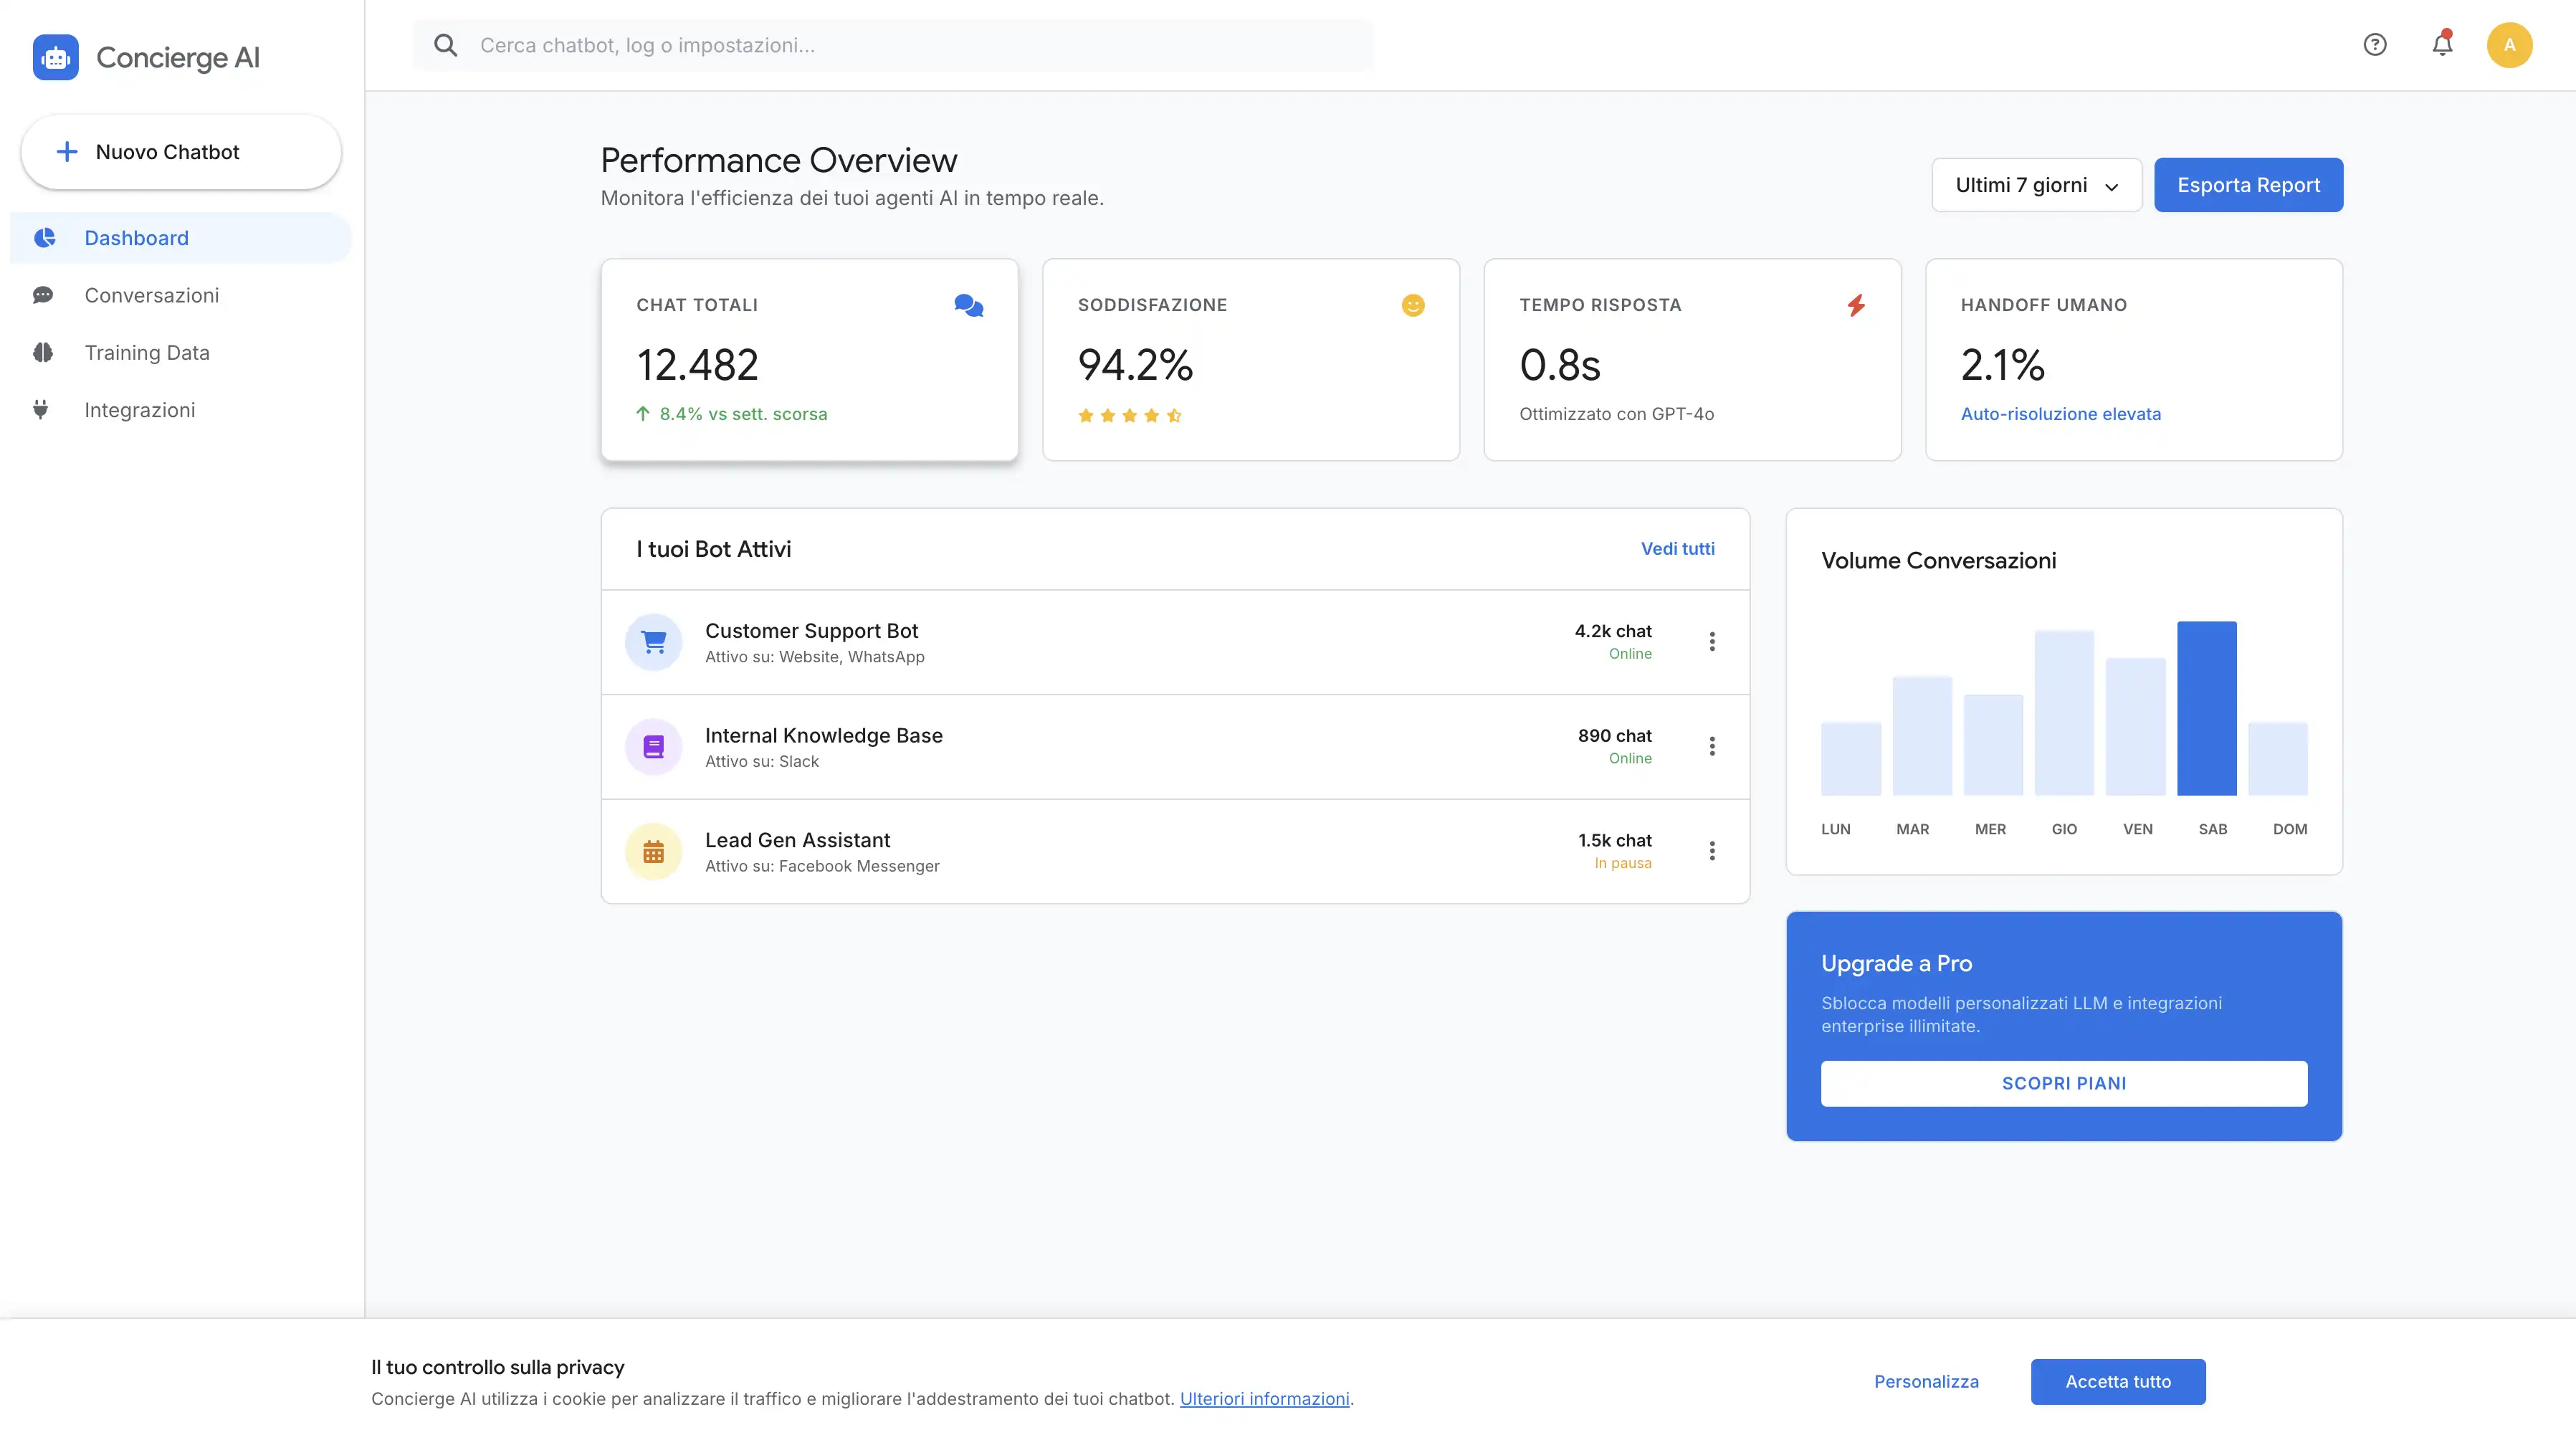Click the chat bubbles icon in Chat Totali

[x=968, y=306]
